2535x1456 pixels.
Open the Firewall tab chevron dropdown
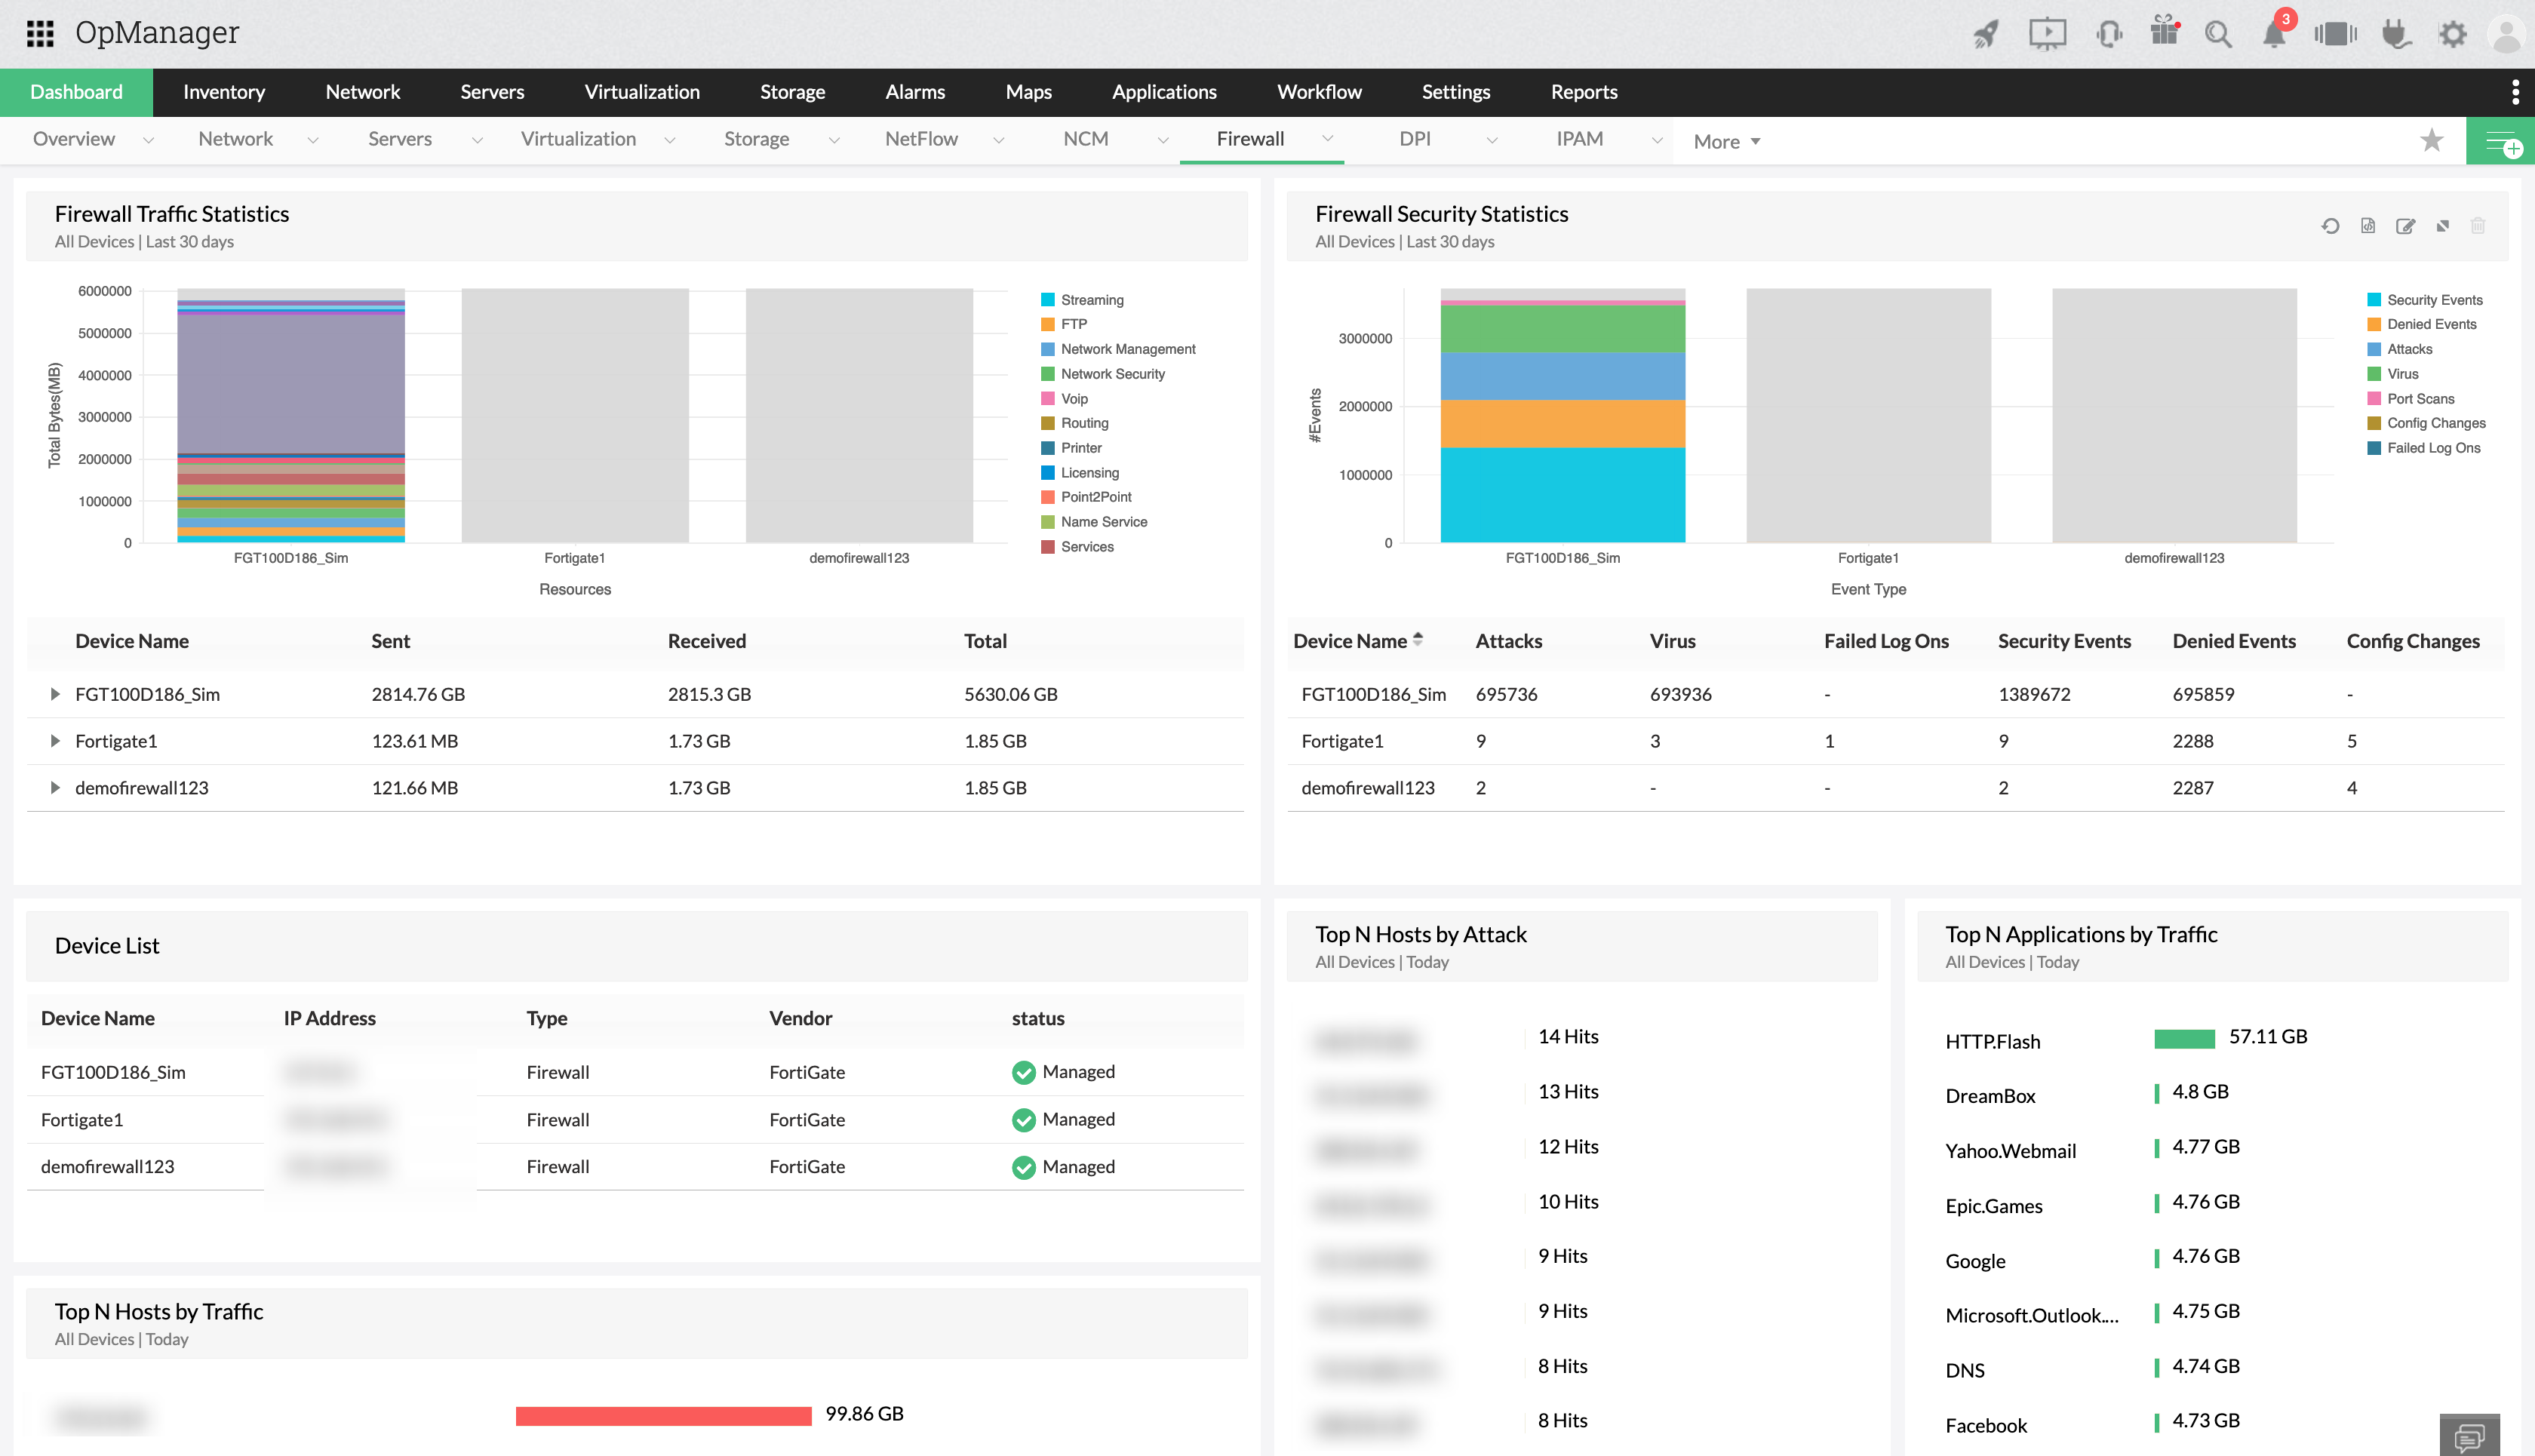[x=1327, y=139]
